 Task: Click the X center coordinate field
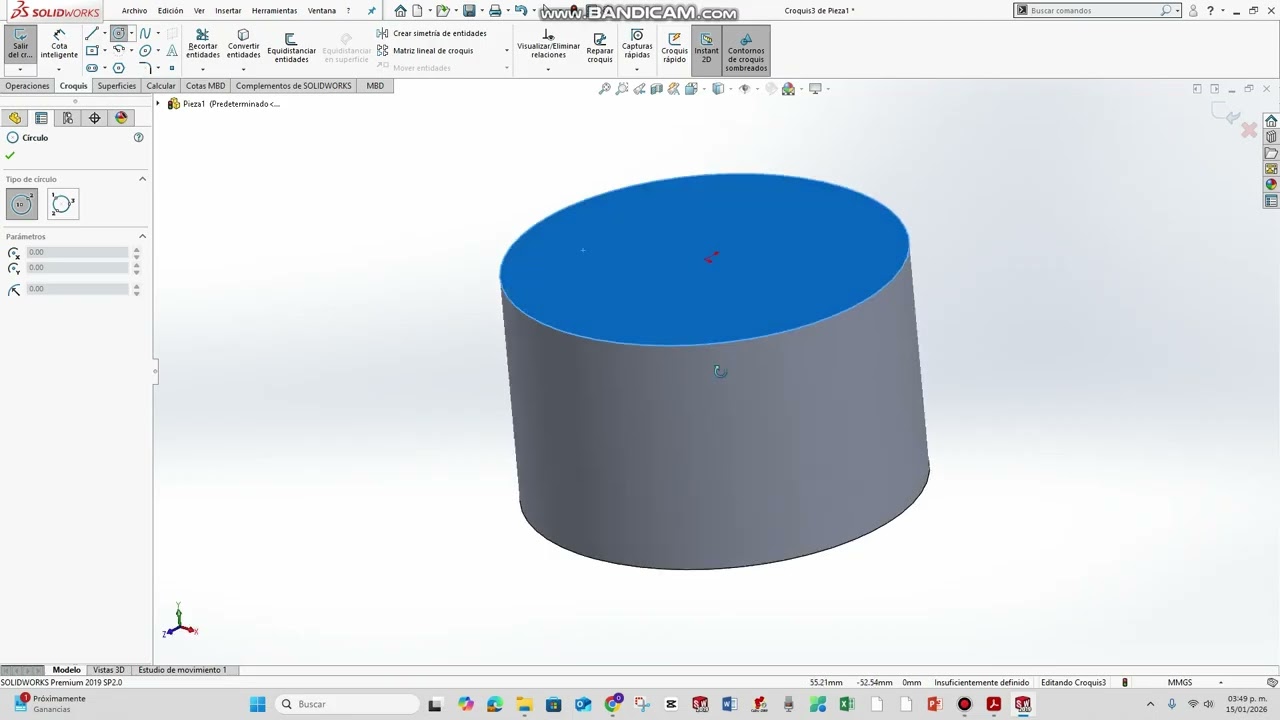click(x=78, y=252)
